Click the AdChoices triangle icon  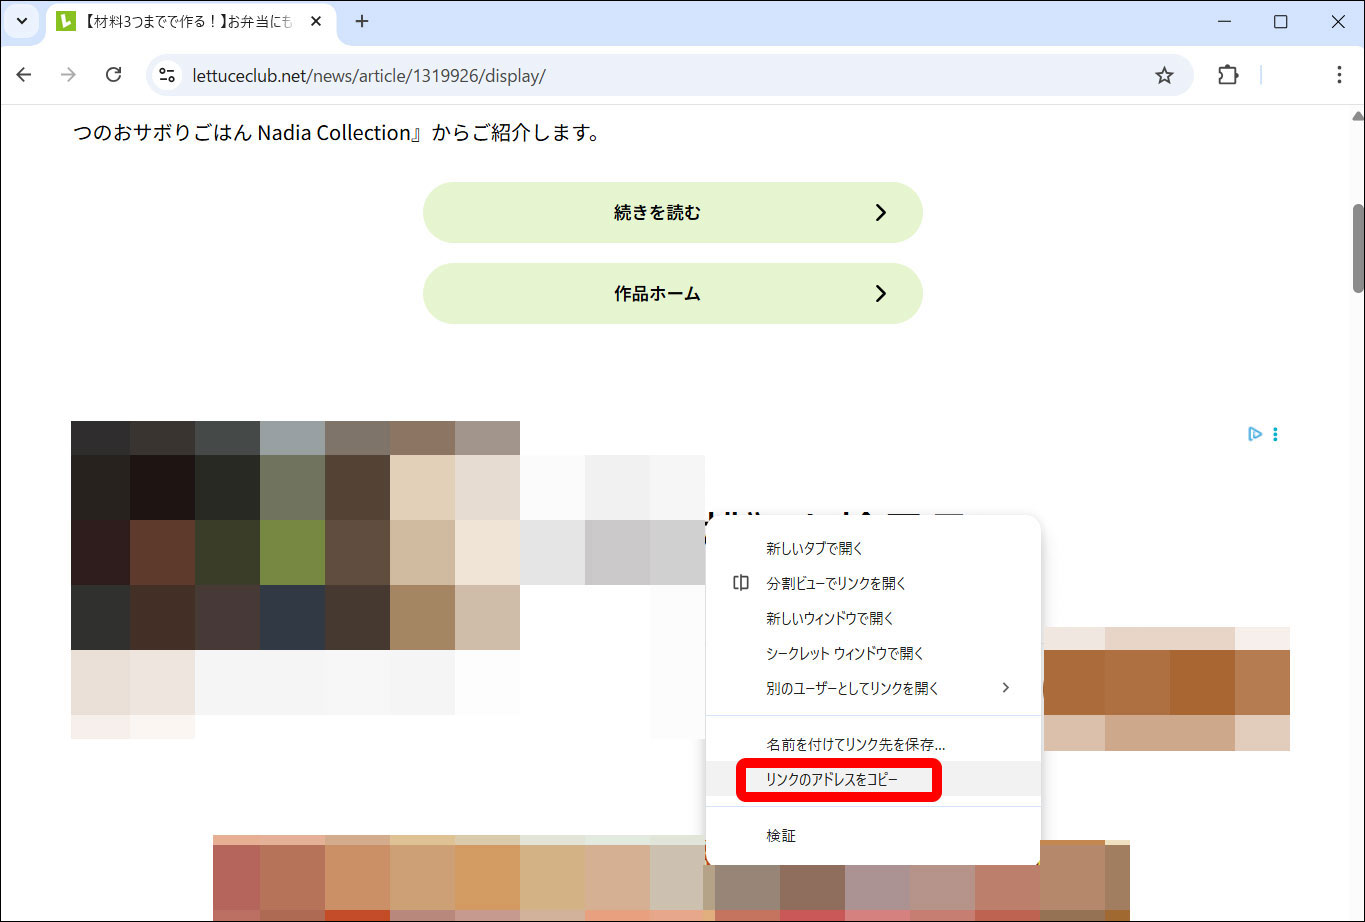pos(1254,434)
